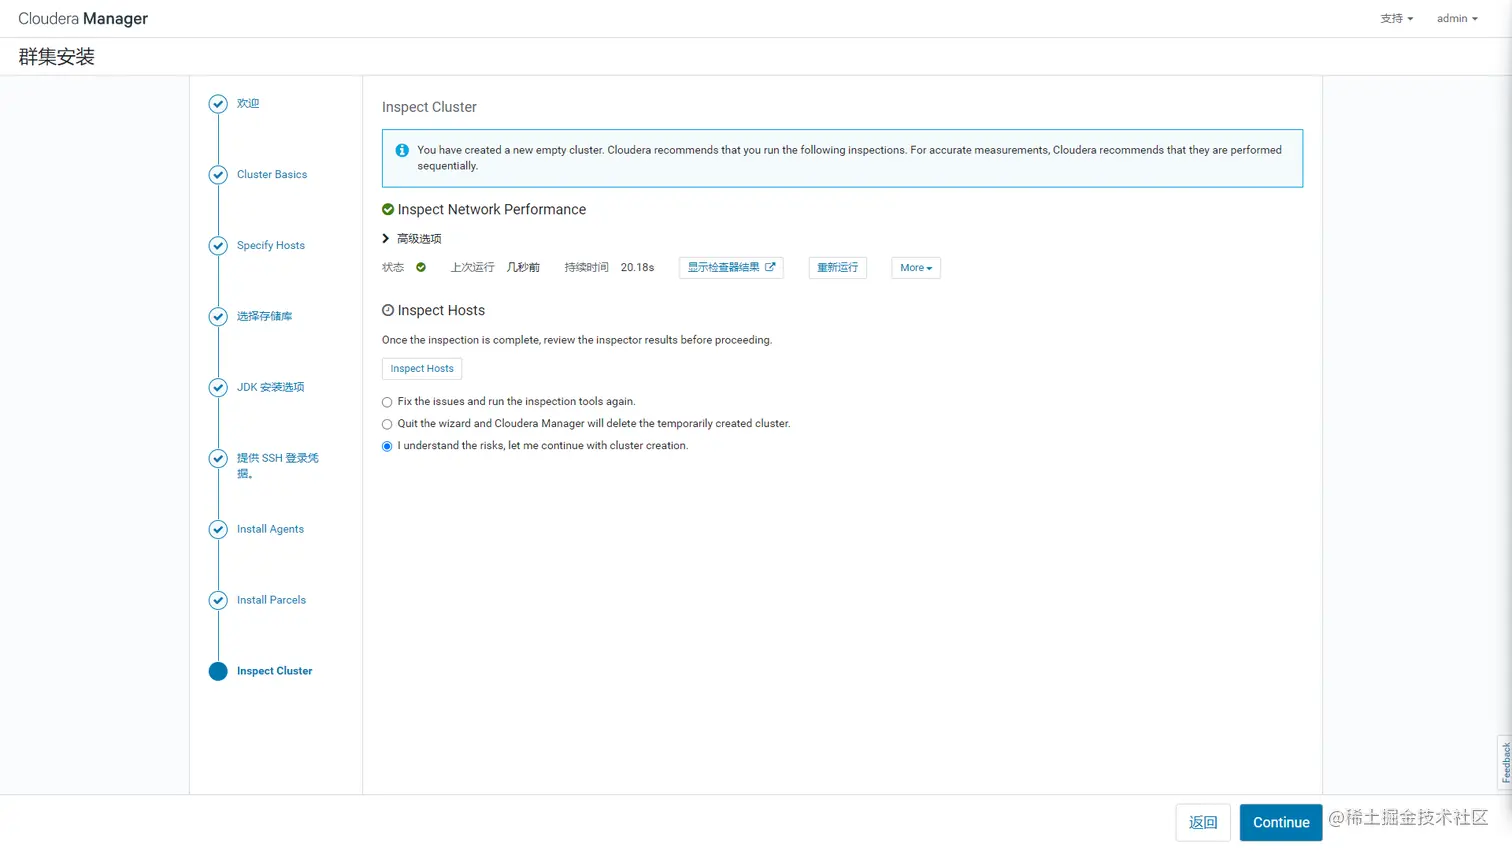Click the Continue button
The image size is (1512, 851).
[1281, 823]
